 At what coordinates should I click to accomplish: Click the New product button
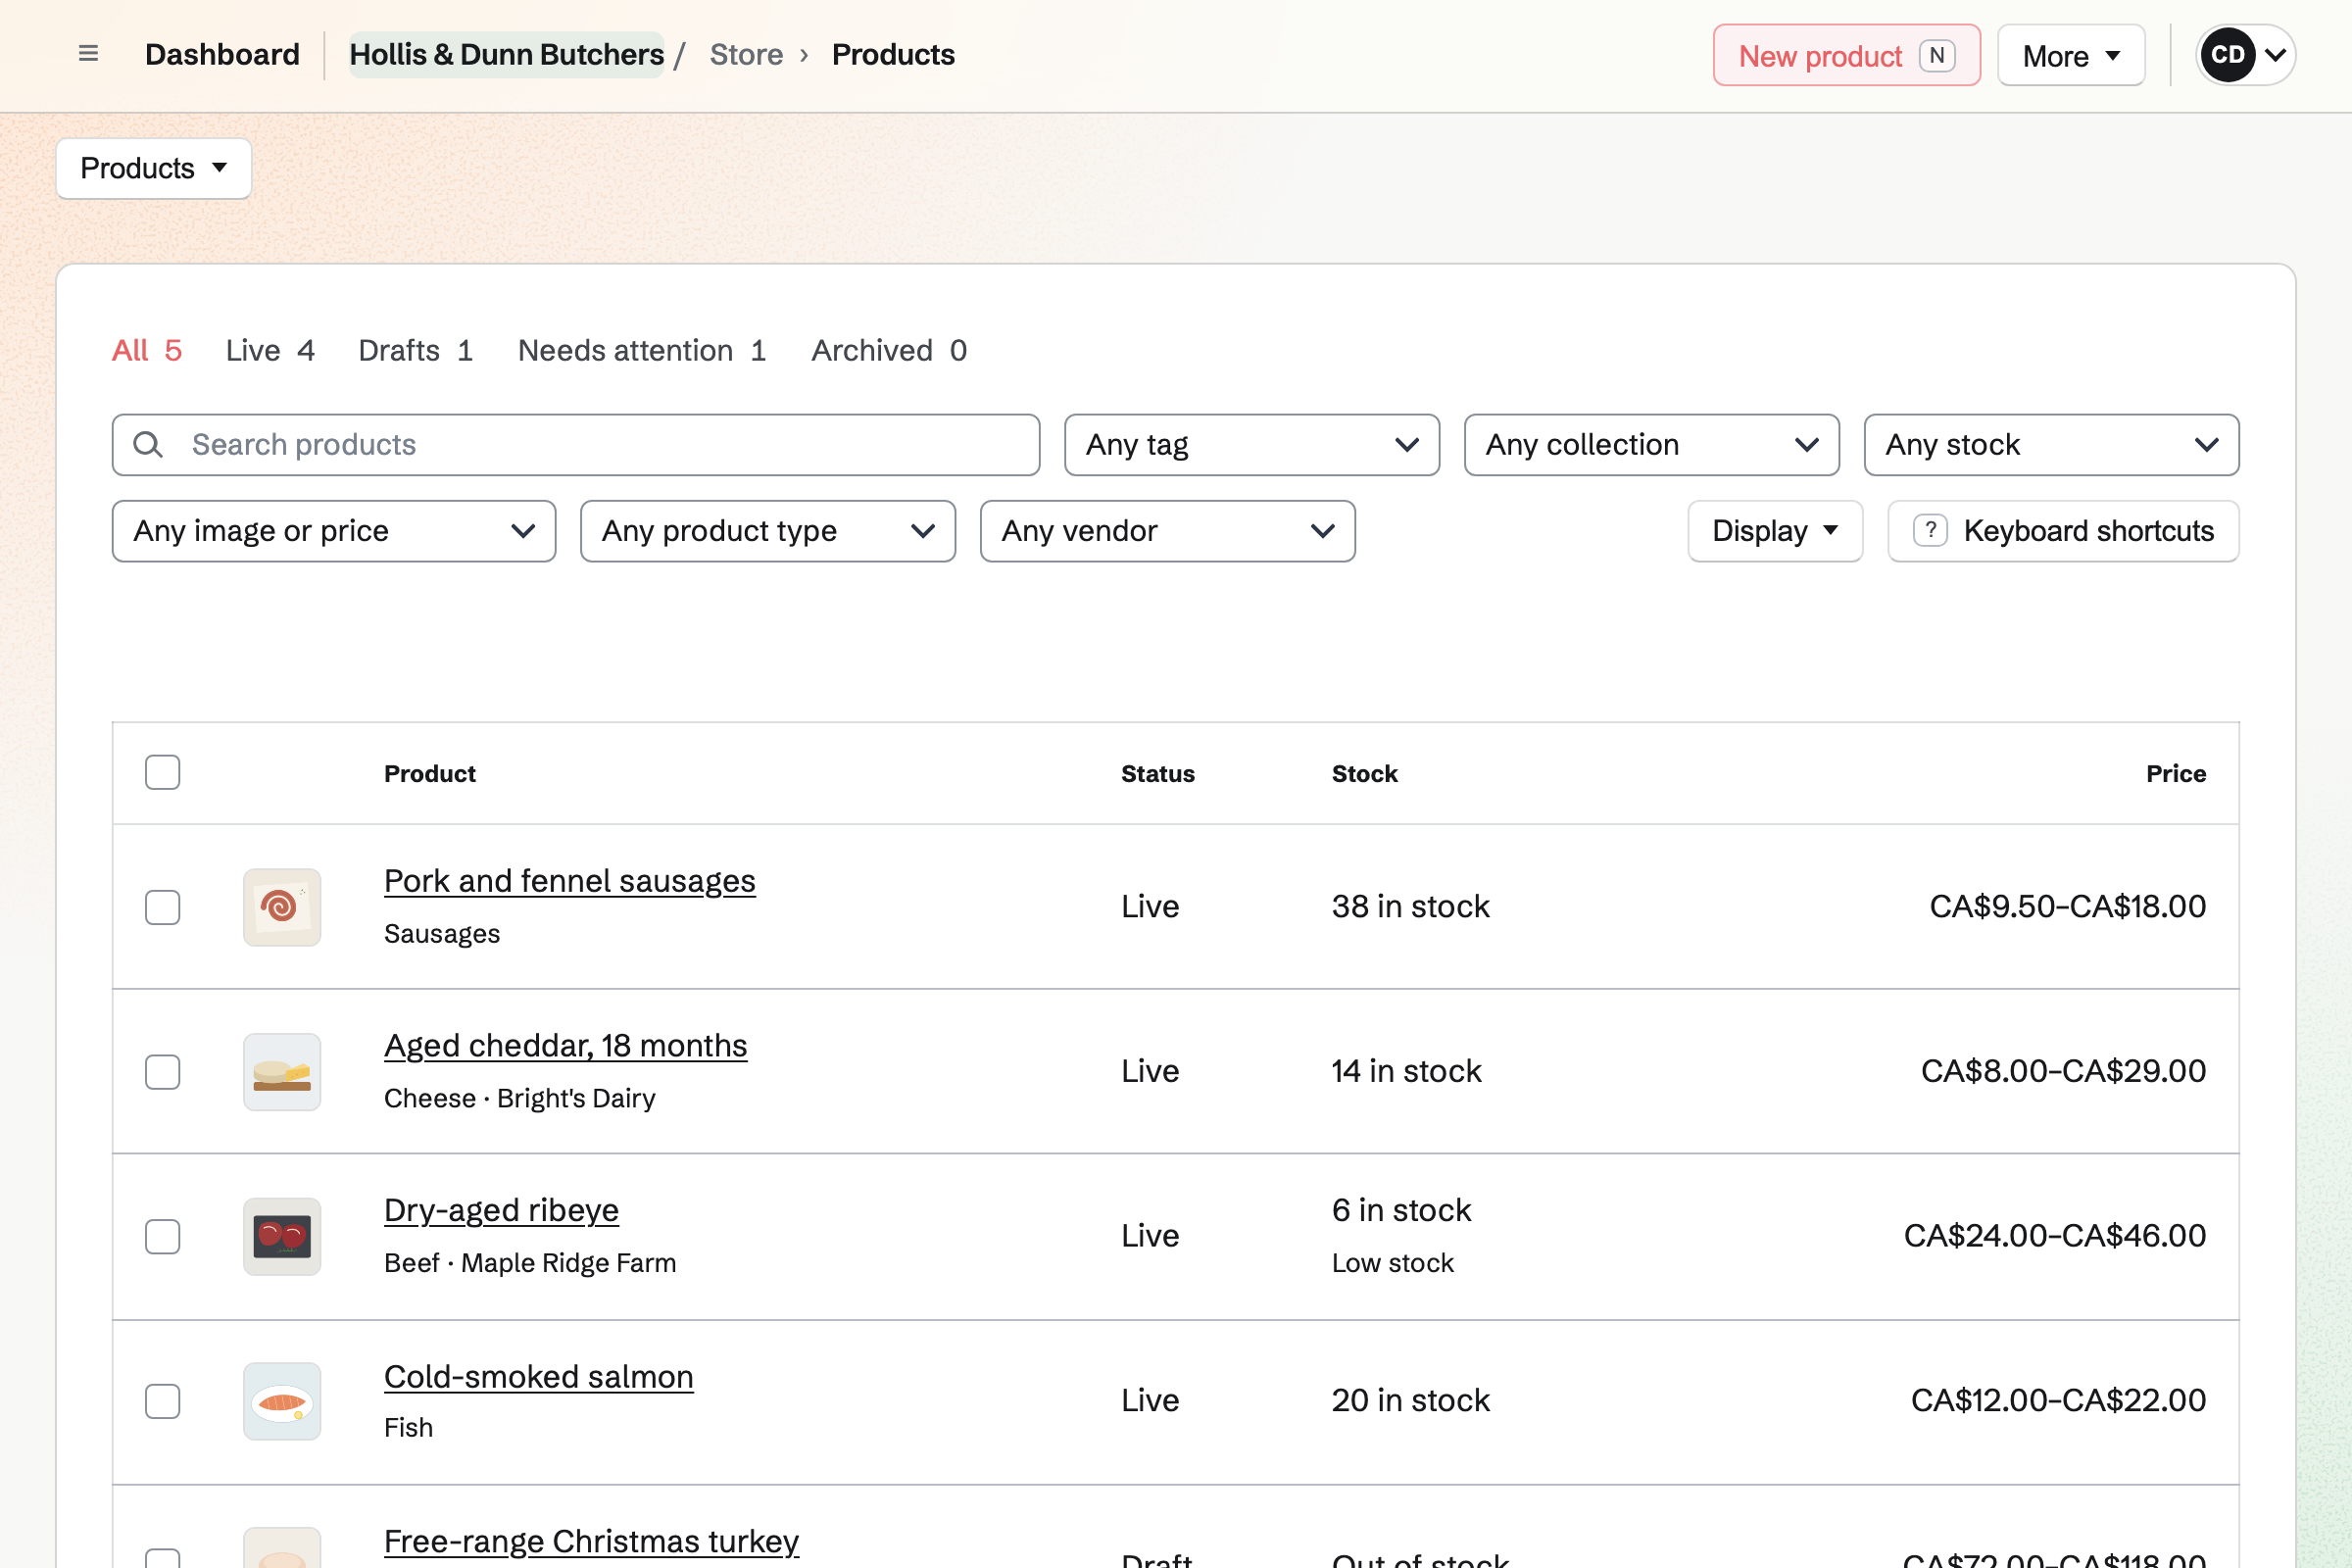pyautogui.click(x=1847, y=55)
